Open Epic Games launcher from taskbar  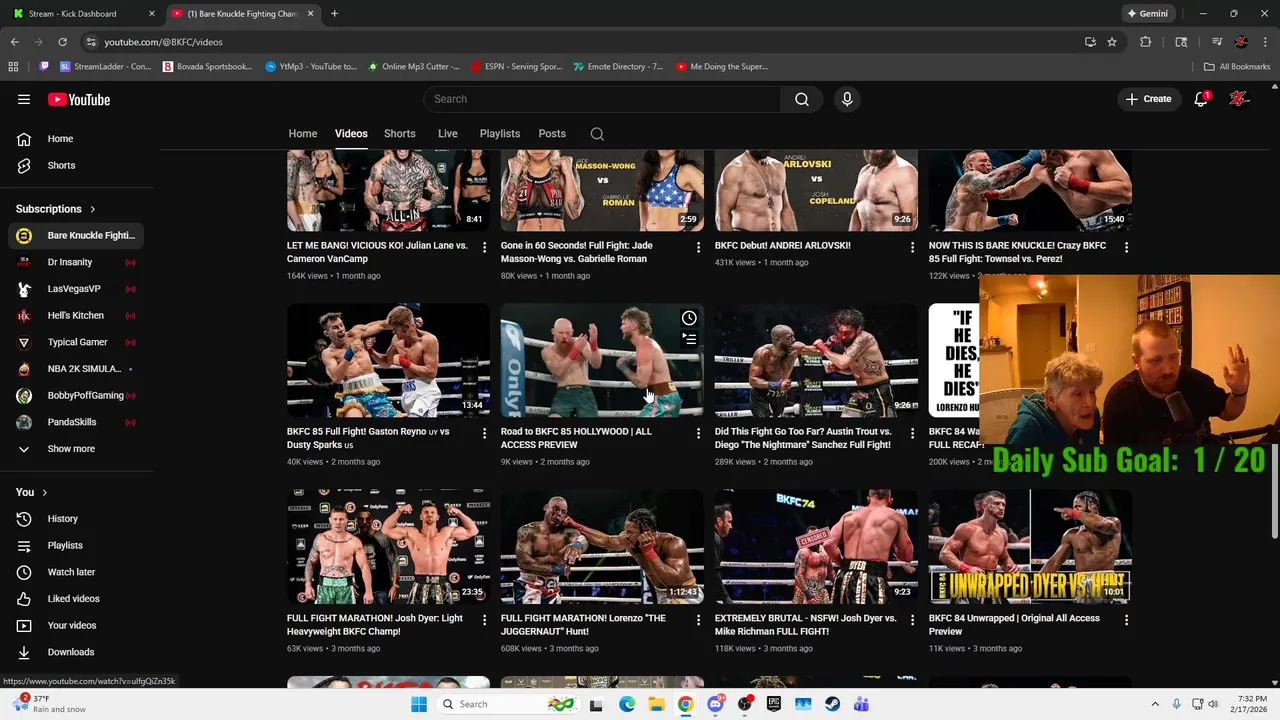(x=774, y=704)
